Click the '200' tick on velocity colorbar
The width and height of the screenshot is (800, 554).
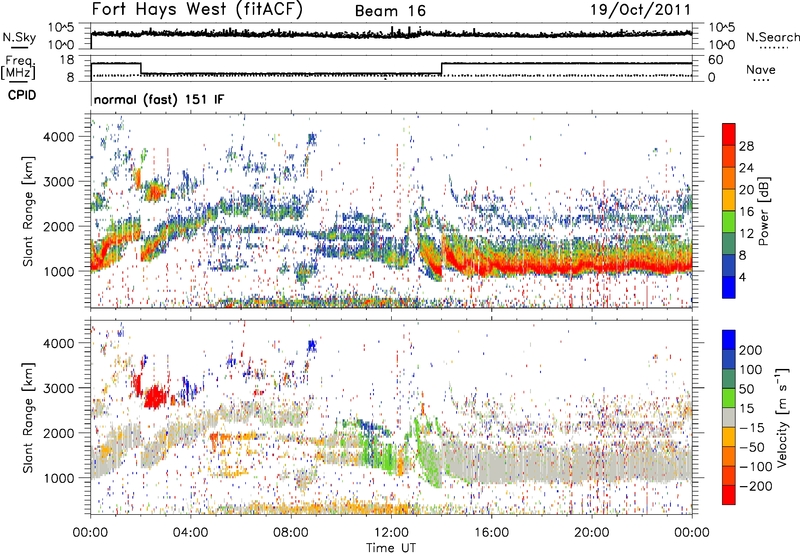751,350
